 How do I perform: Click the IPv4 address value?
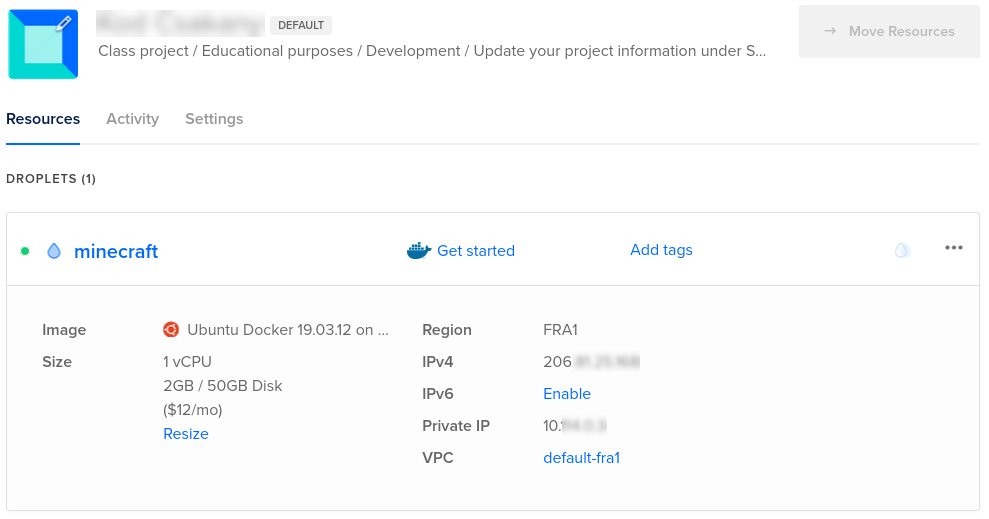click(592, 362)
